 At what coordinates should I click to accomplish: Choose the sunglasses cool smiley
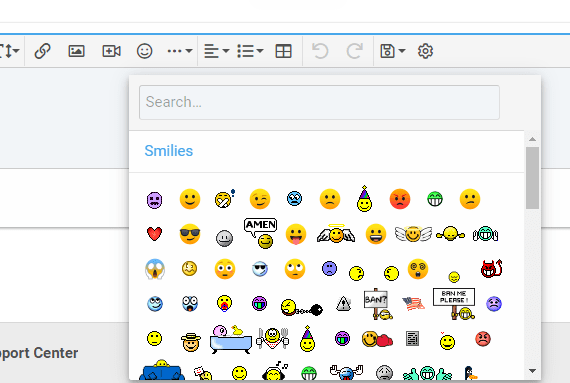point(190,234)
